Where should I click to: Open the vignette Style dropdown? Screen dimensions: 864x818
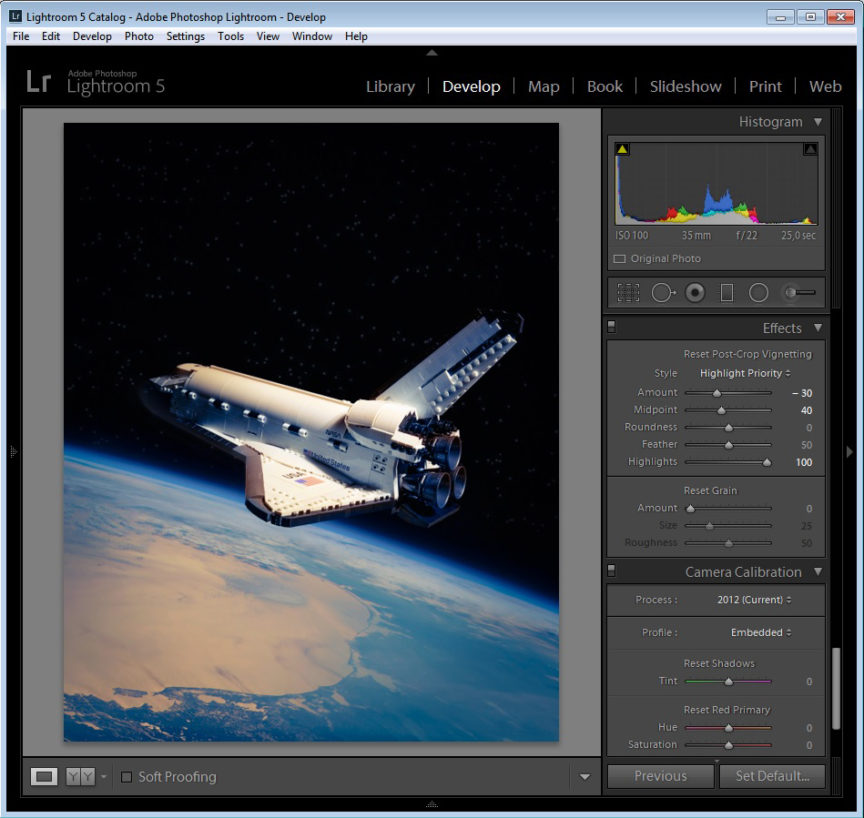(x=745, y=373)
